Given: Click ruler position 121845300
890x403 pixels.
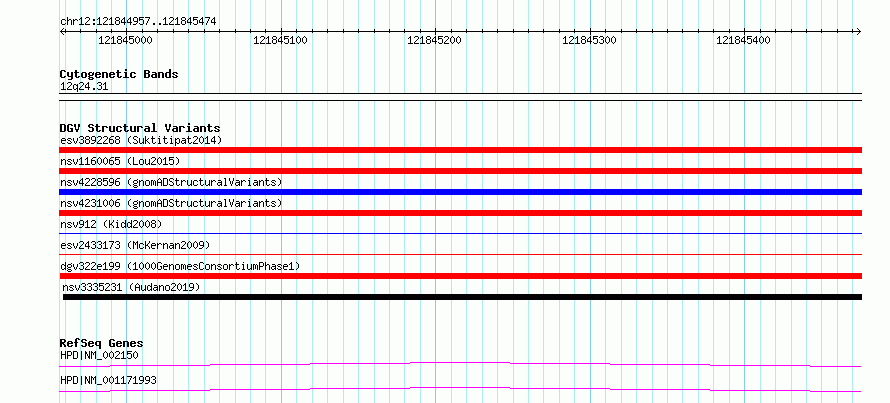Looking at the screenshot, I should click(x=589, y=40).
